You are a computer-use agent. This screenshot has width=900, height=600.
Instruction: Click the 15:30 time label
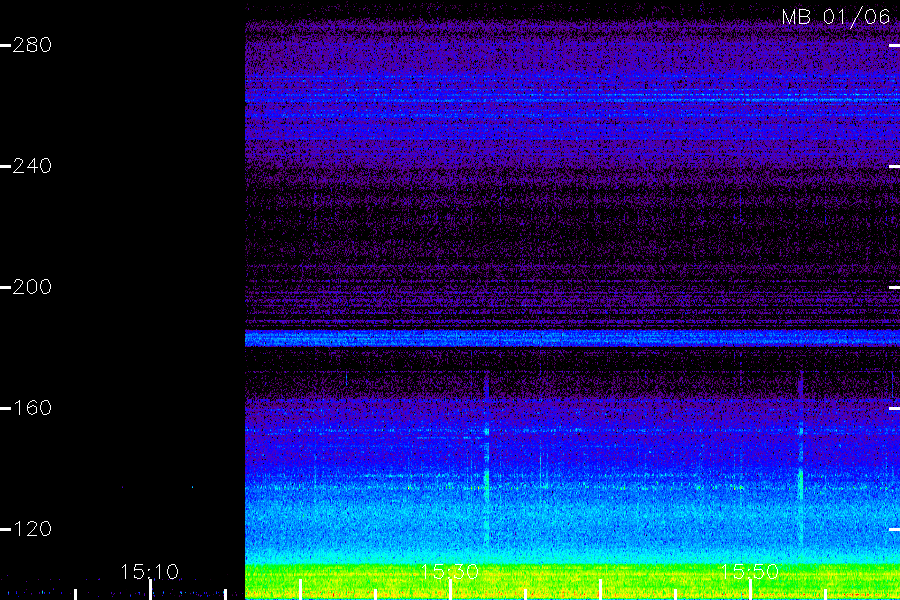449,572
